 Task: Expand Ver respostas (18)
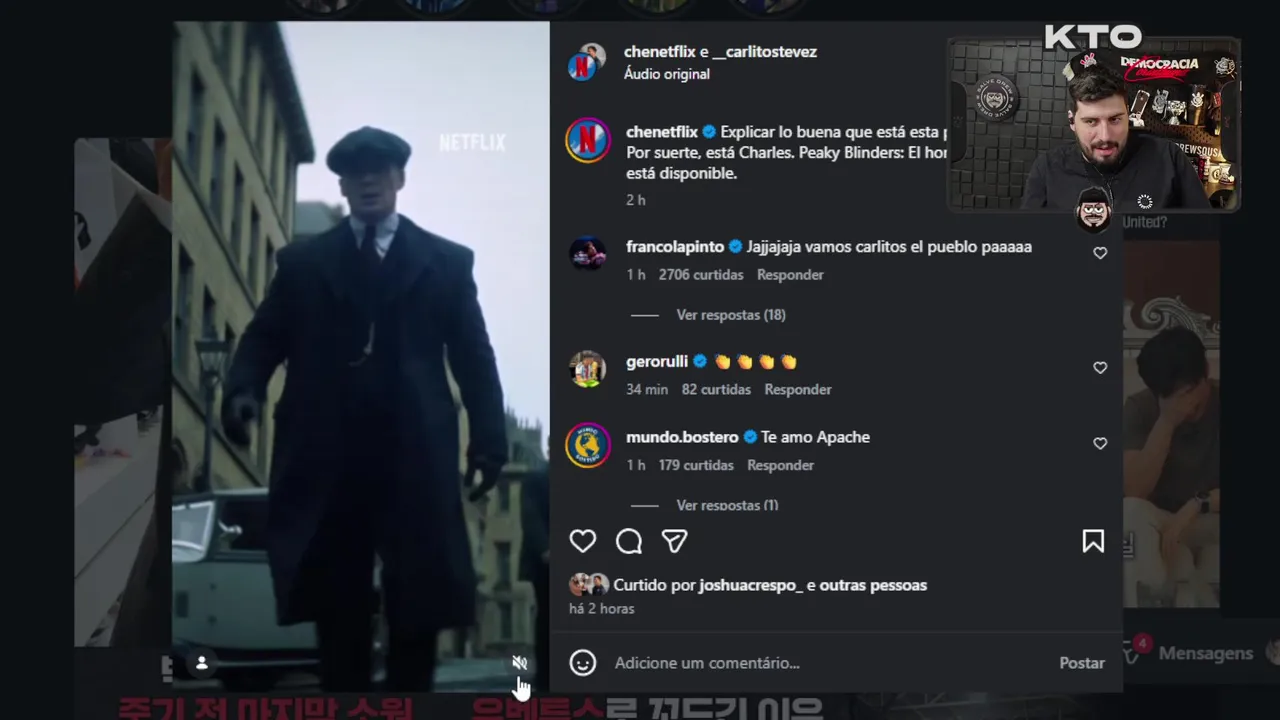[731, 315]
